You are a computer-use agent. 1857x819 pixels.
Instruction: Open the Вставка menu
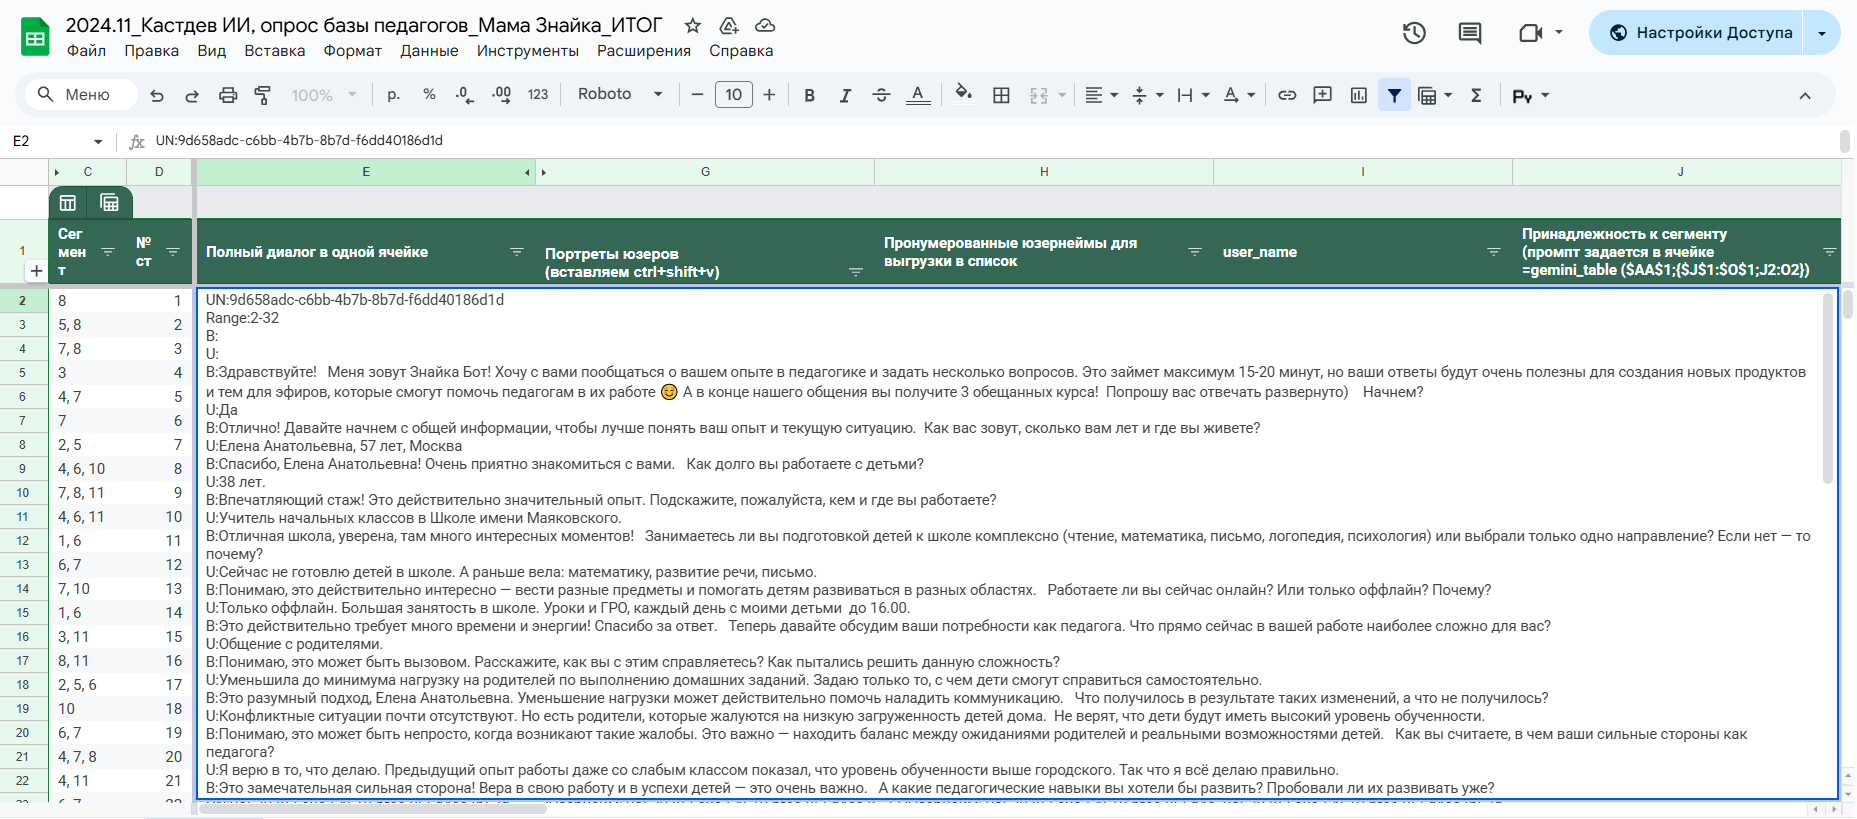click(x=275, y=51)
